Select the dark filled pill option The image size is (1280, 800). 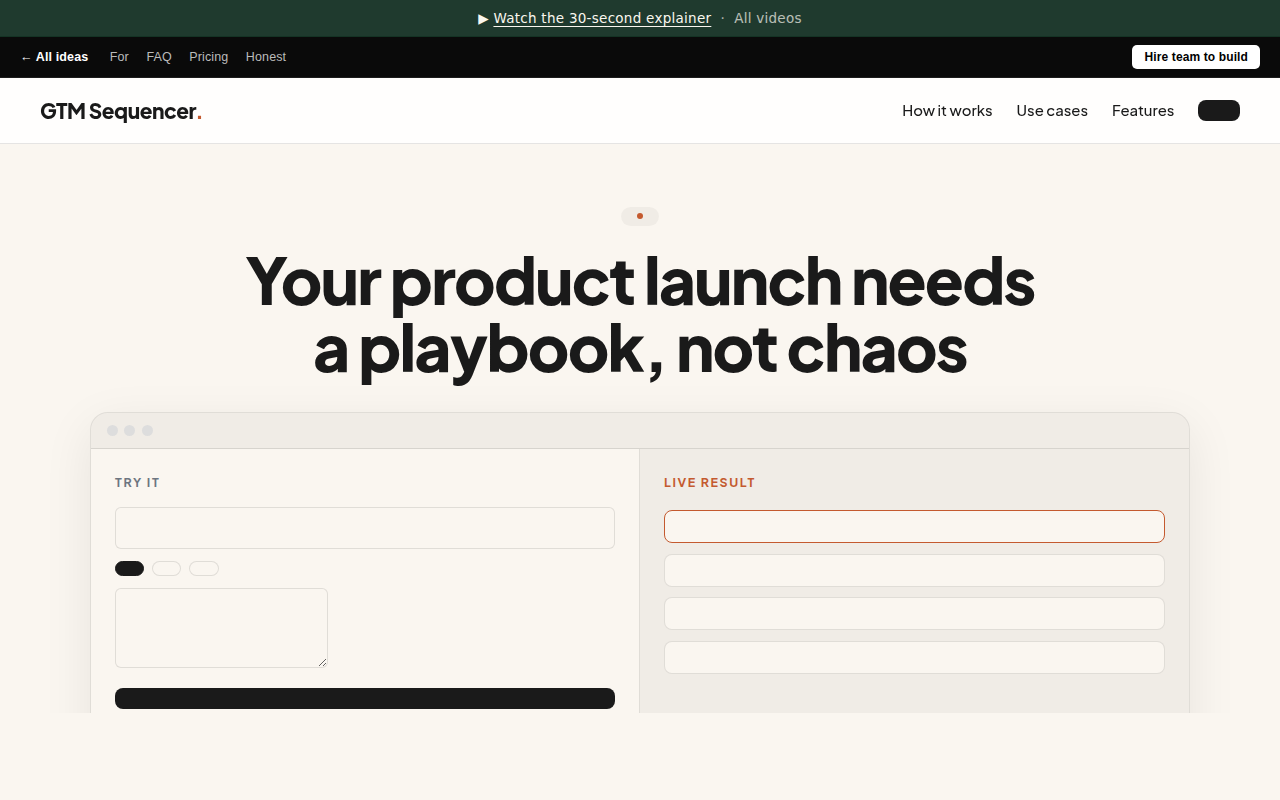coord(129,568)
